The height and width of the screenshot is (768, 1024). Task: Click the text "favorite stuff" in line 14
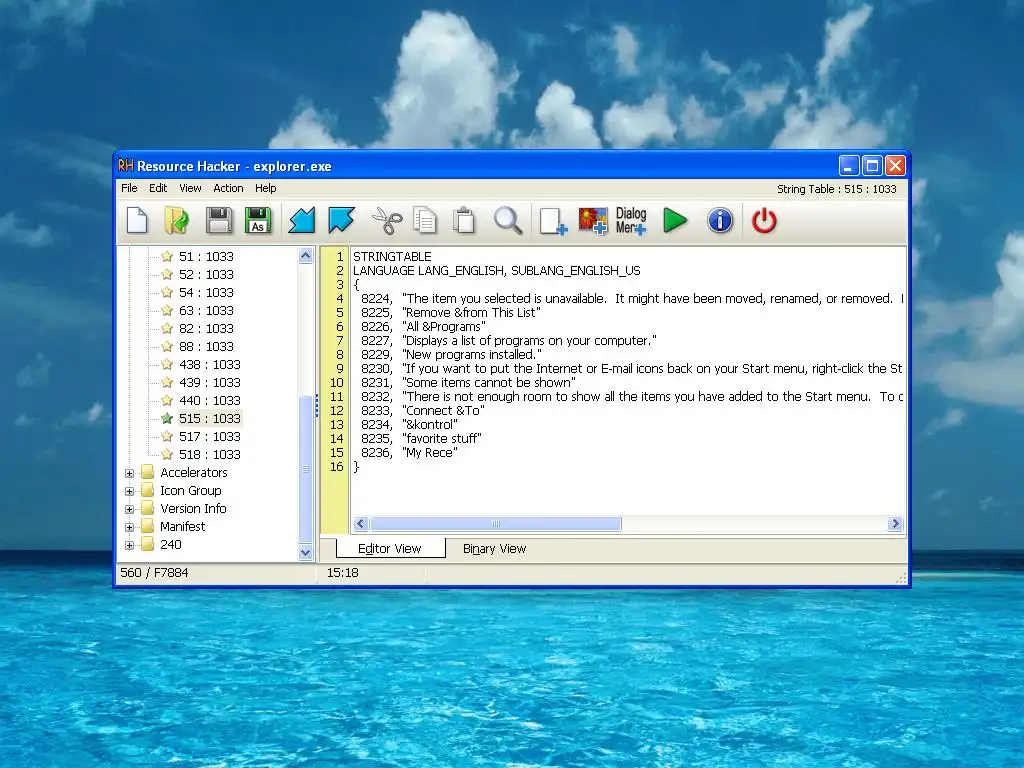pyautogui.click(x=443, y=438)
